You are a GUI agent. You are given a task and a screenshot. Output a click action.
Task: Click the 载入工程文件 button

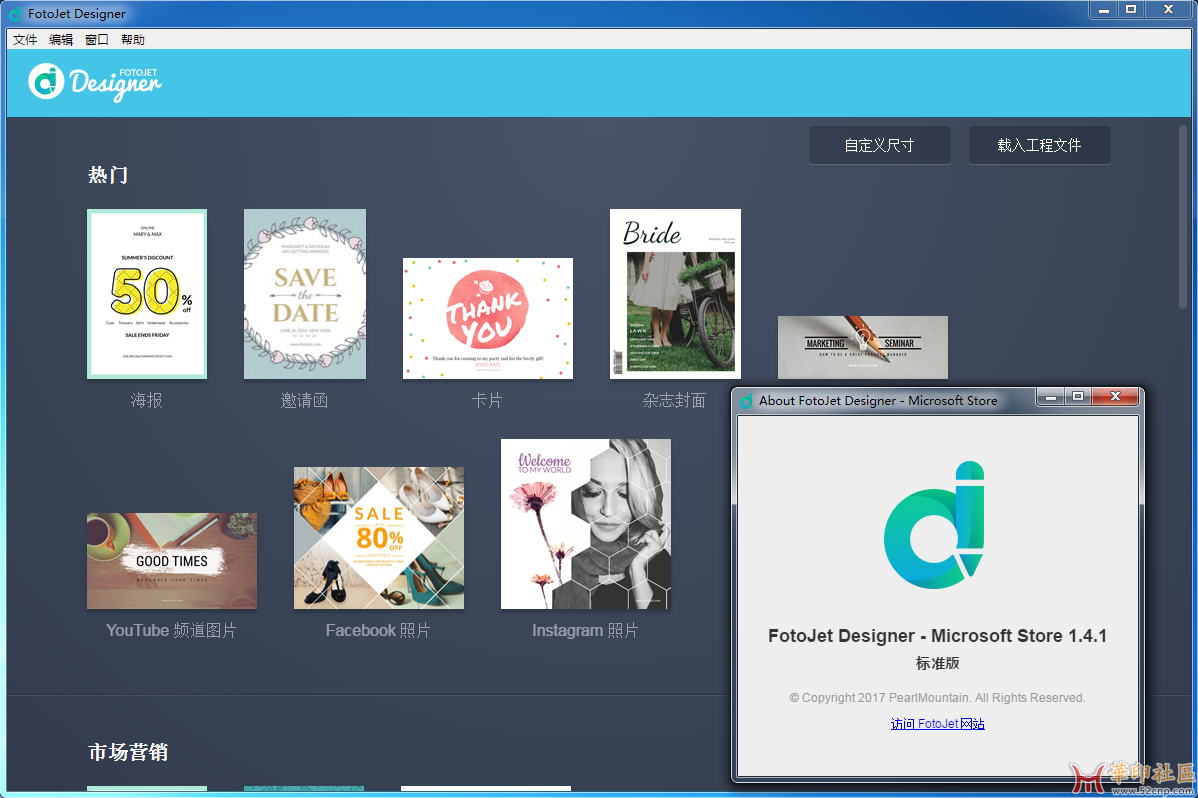pos(1039,145)
